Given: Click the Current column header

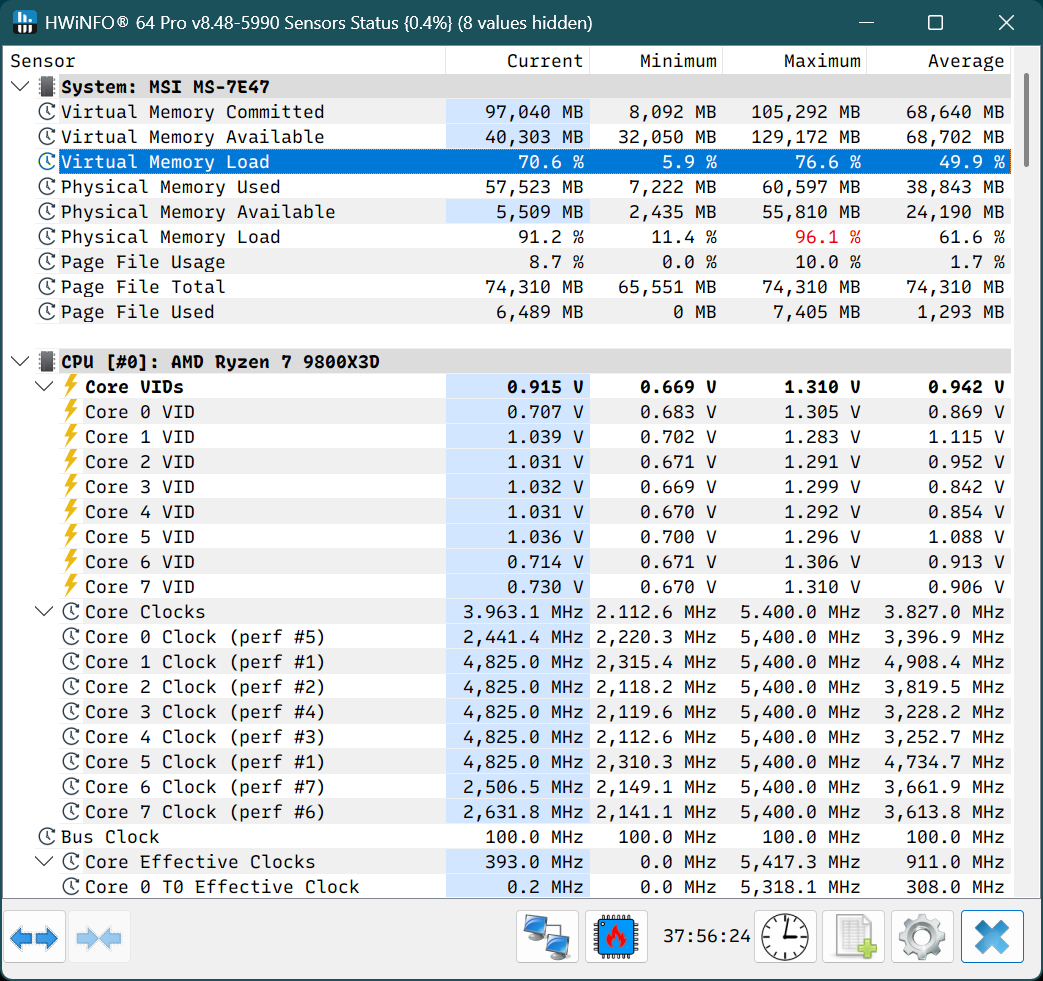Looking at the screenshot, I should (518, 61).
